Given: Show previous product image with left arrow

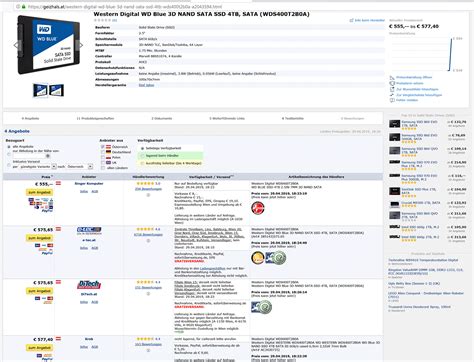Looking at the screenshot, I should point(16,45).
